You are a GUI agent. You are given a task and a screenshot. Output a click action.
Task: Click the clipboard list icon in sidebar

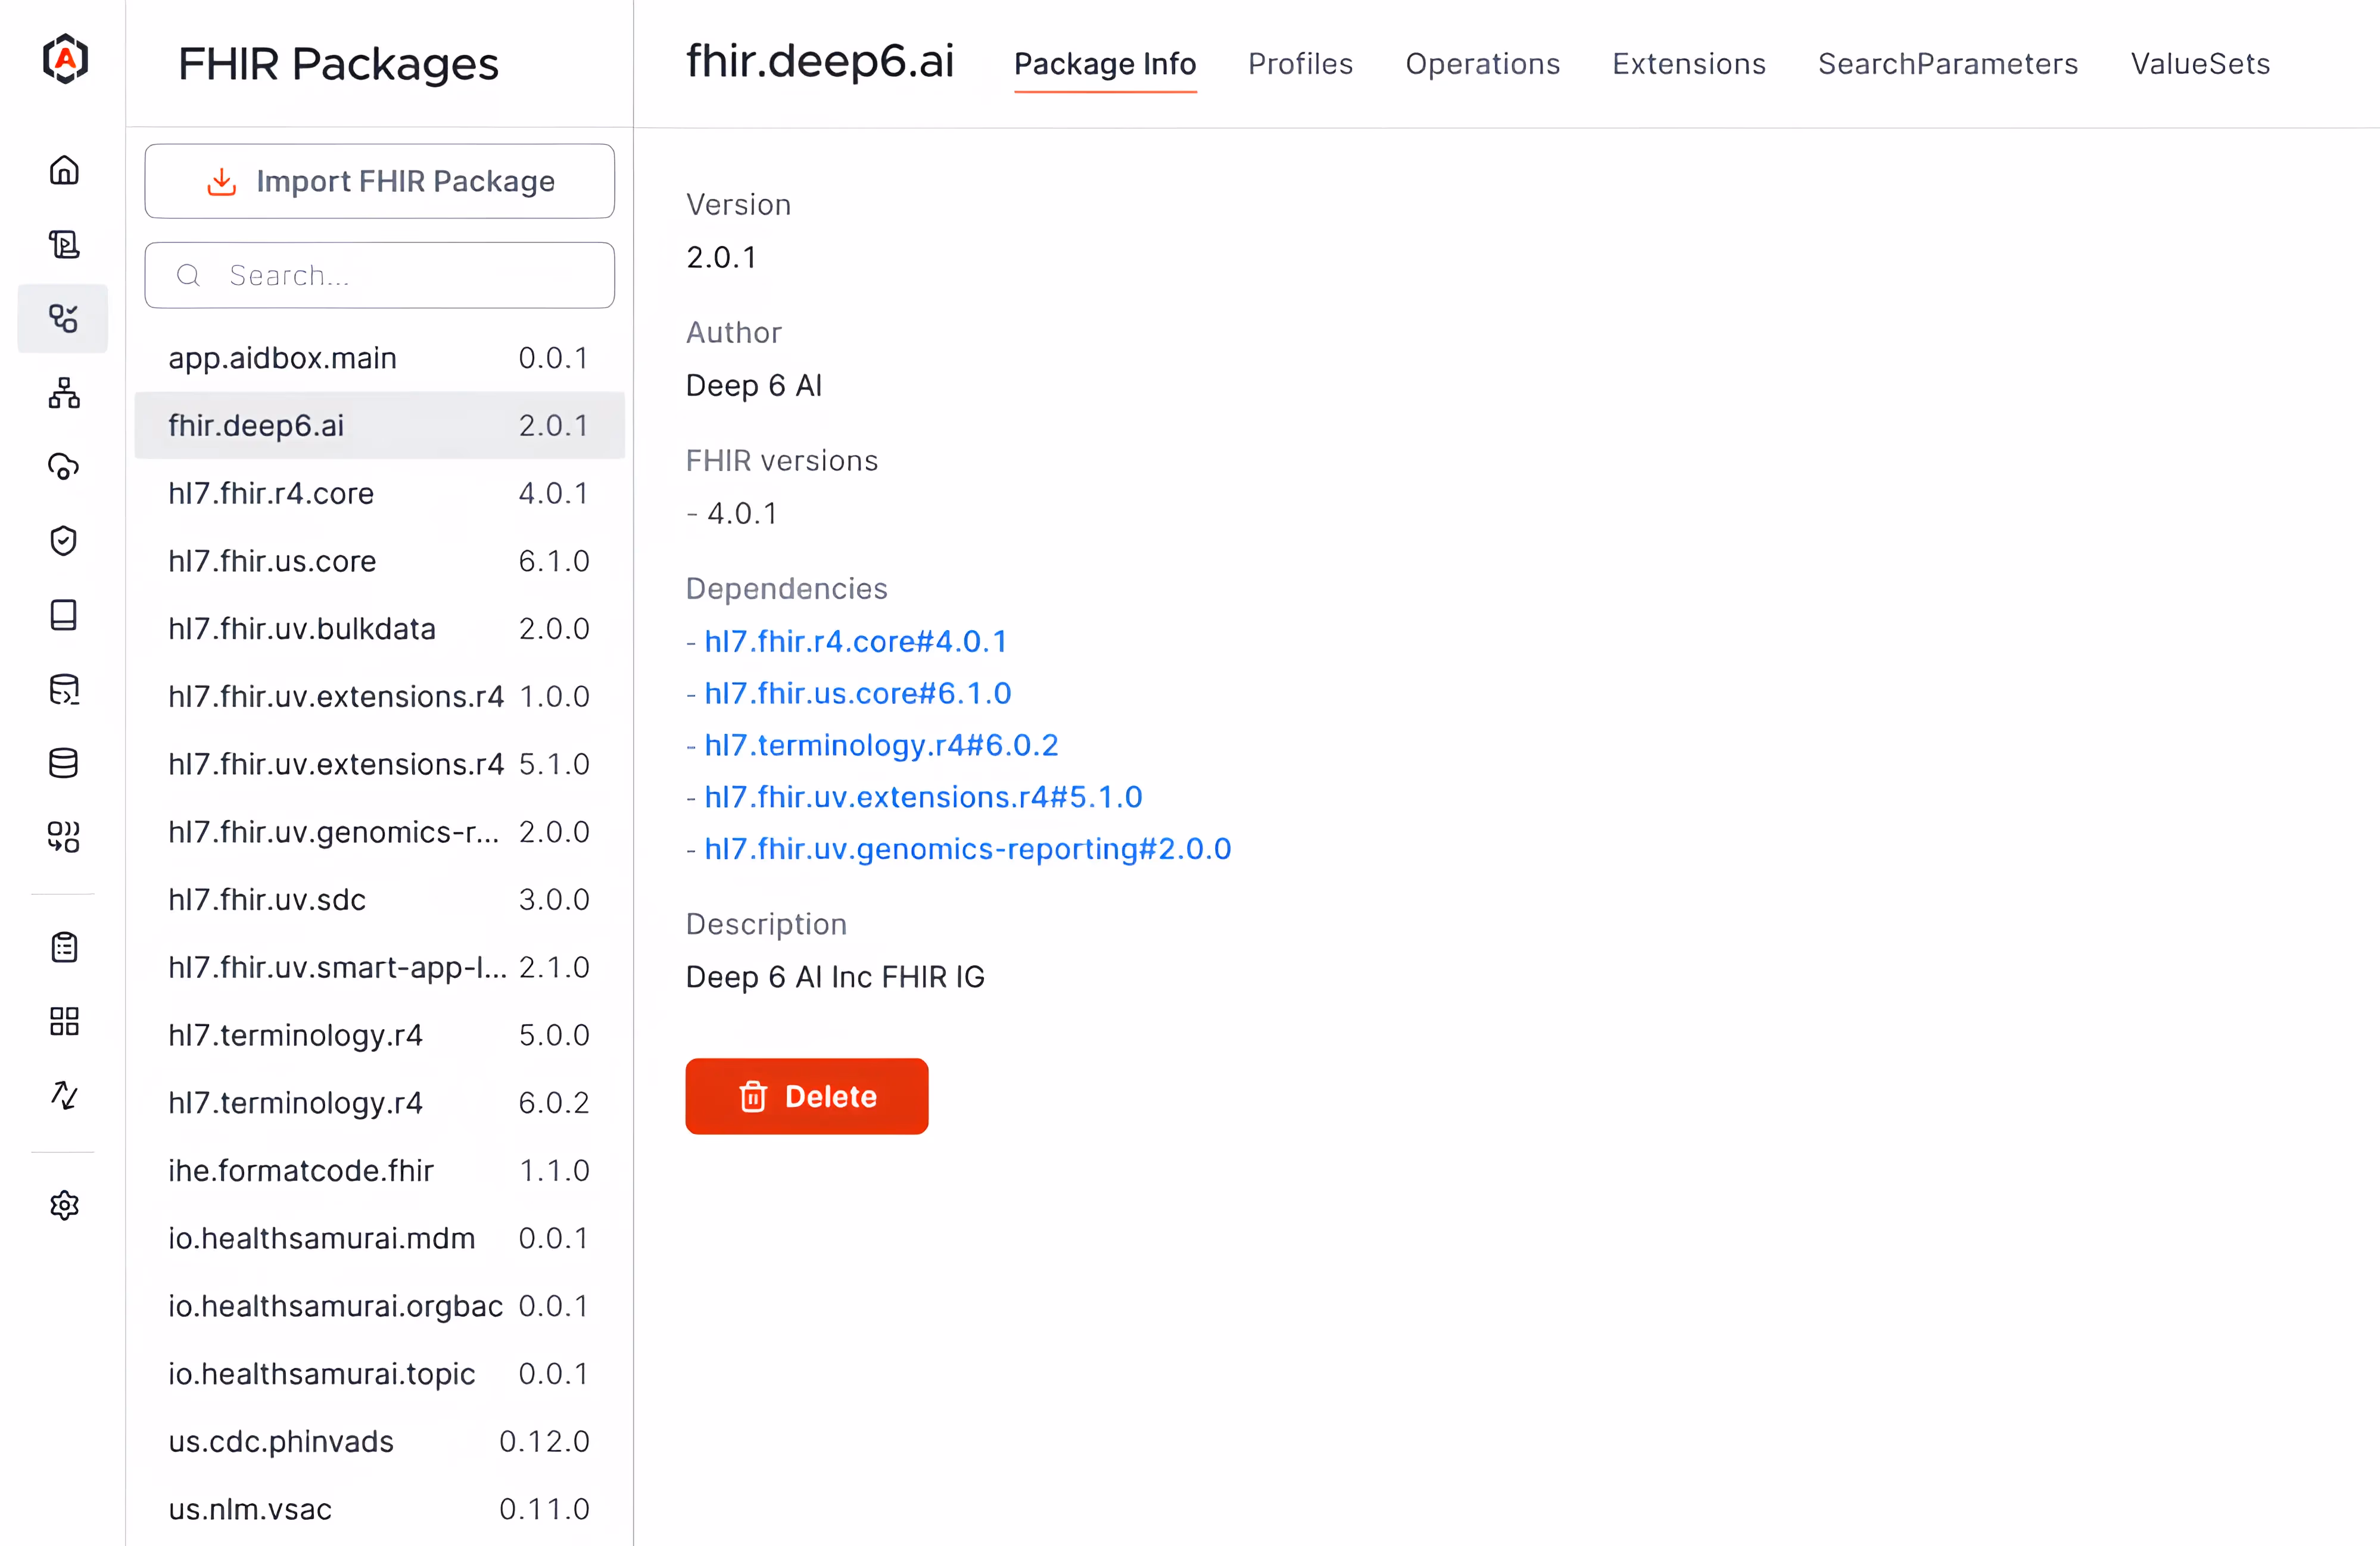[64, 947]
